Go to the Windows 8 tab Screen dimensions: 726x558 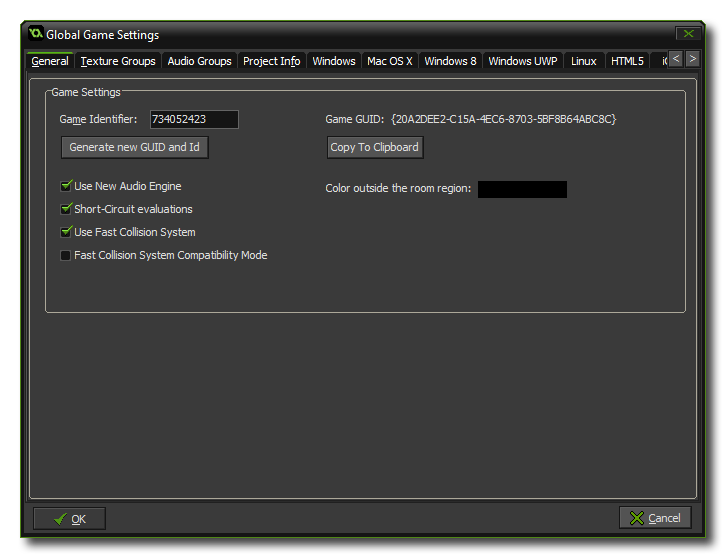(450, 61)
